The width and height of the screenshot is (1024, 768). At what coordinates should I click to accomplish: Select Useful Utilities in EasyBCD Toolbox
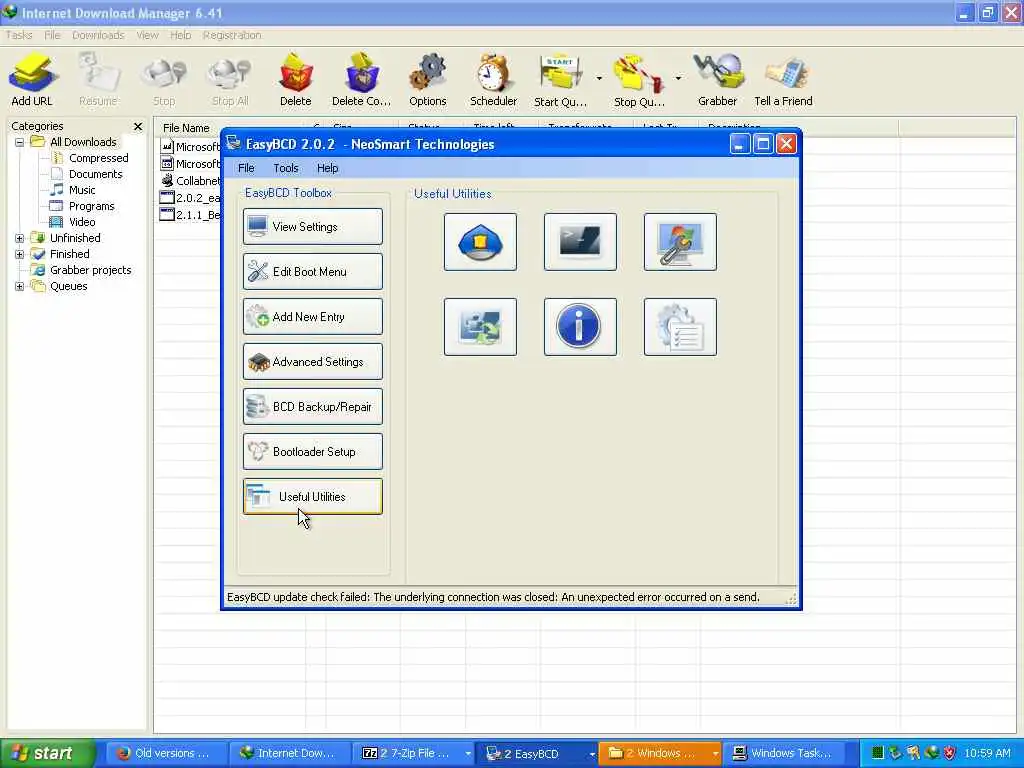[x=313, y=497]
